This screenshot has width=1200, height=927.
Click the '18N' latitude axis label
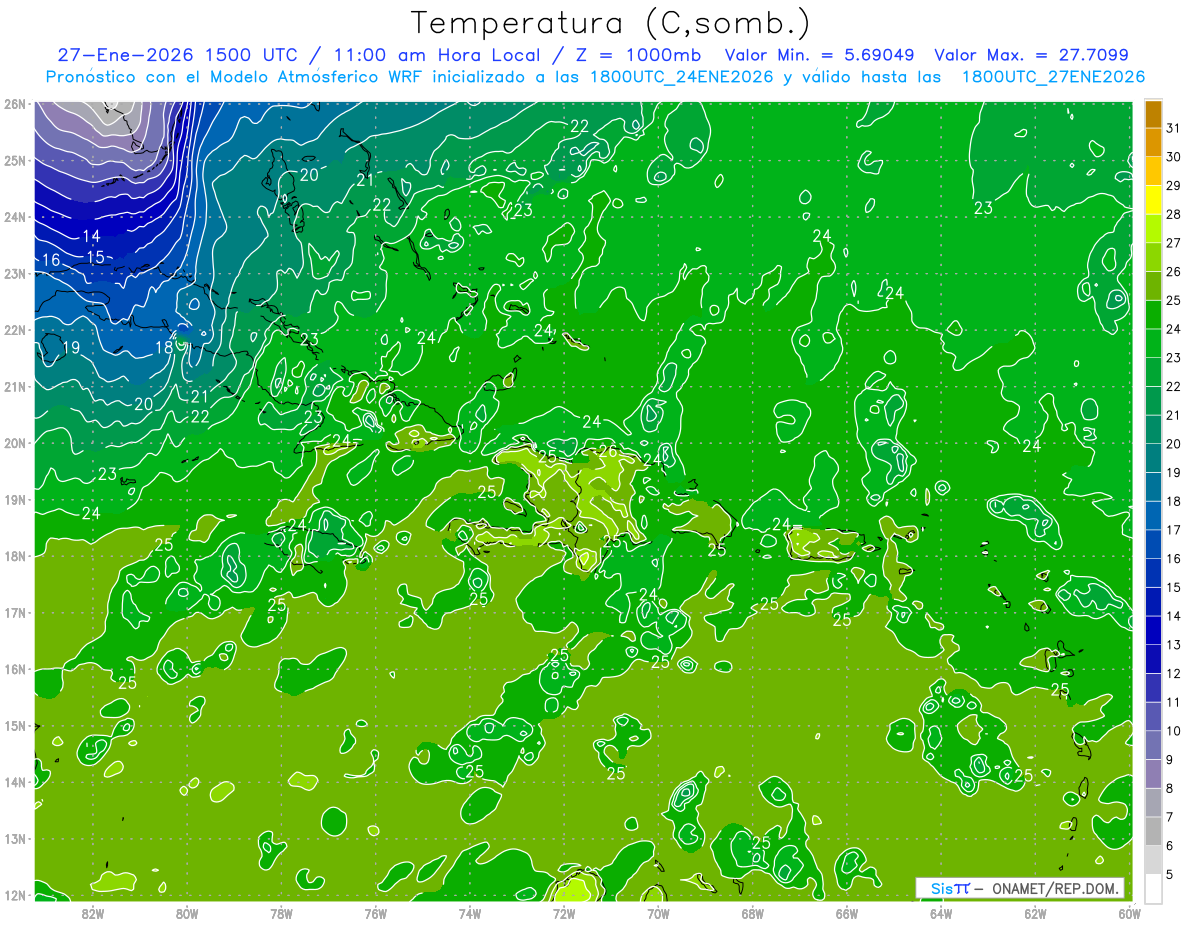pos(14,556)
